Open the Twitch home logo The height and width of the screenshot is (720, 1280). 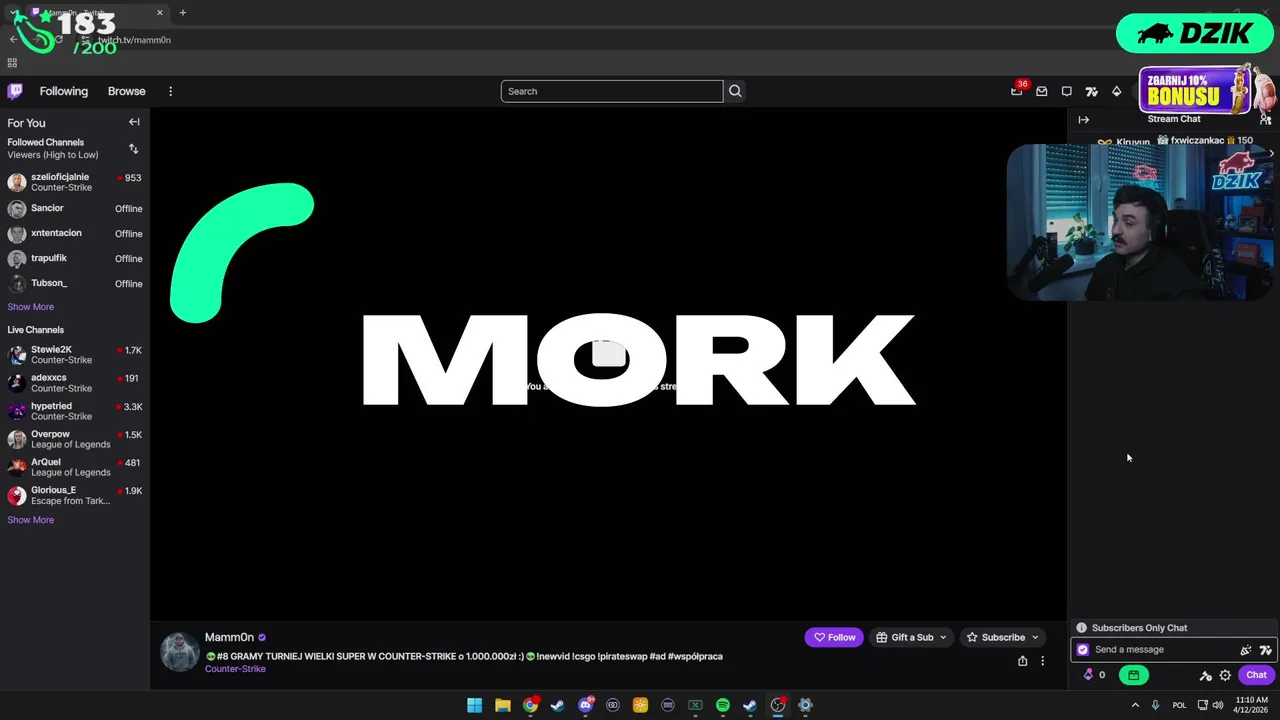click(15, 91)
